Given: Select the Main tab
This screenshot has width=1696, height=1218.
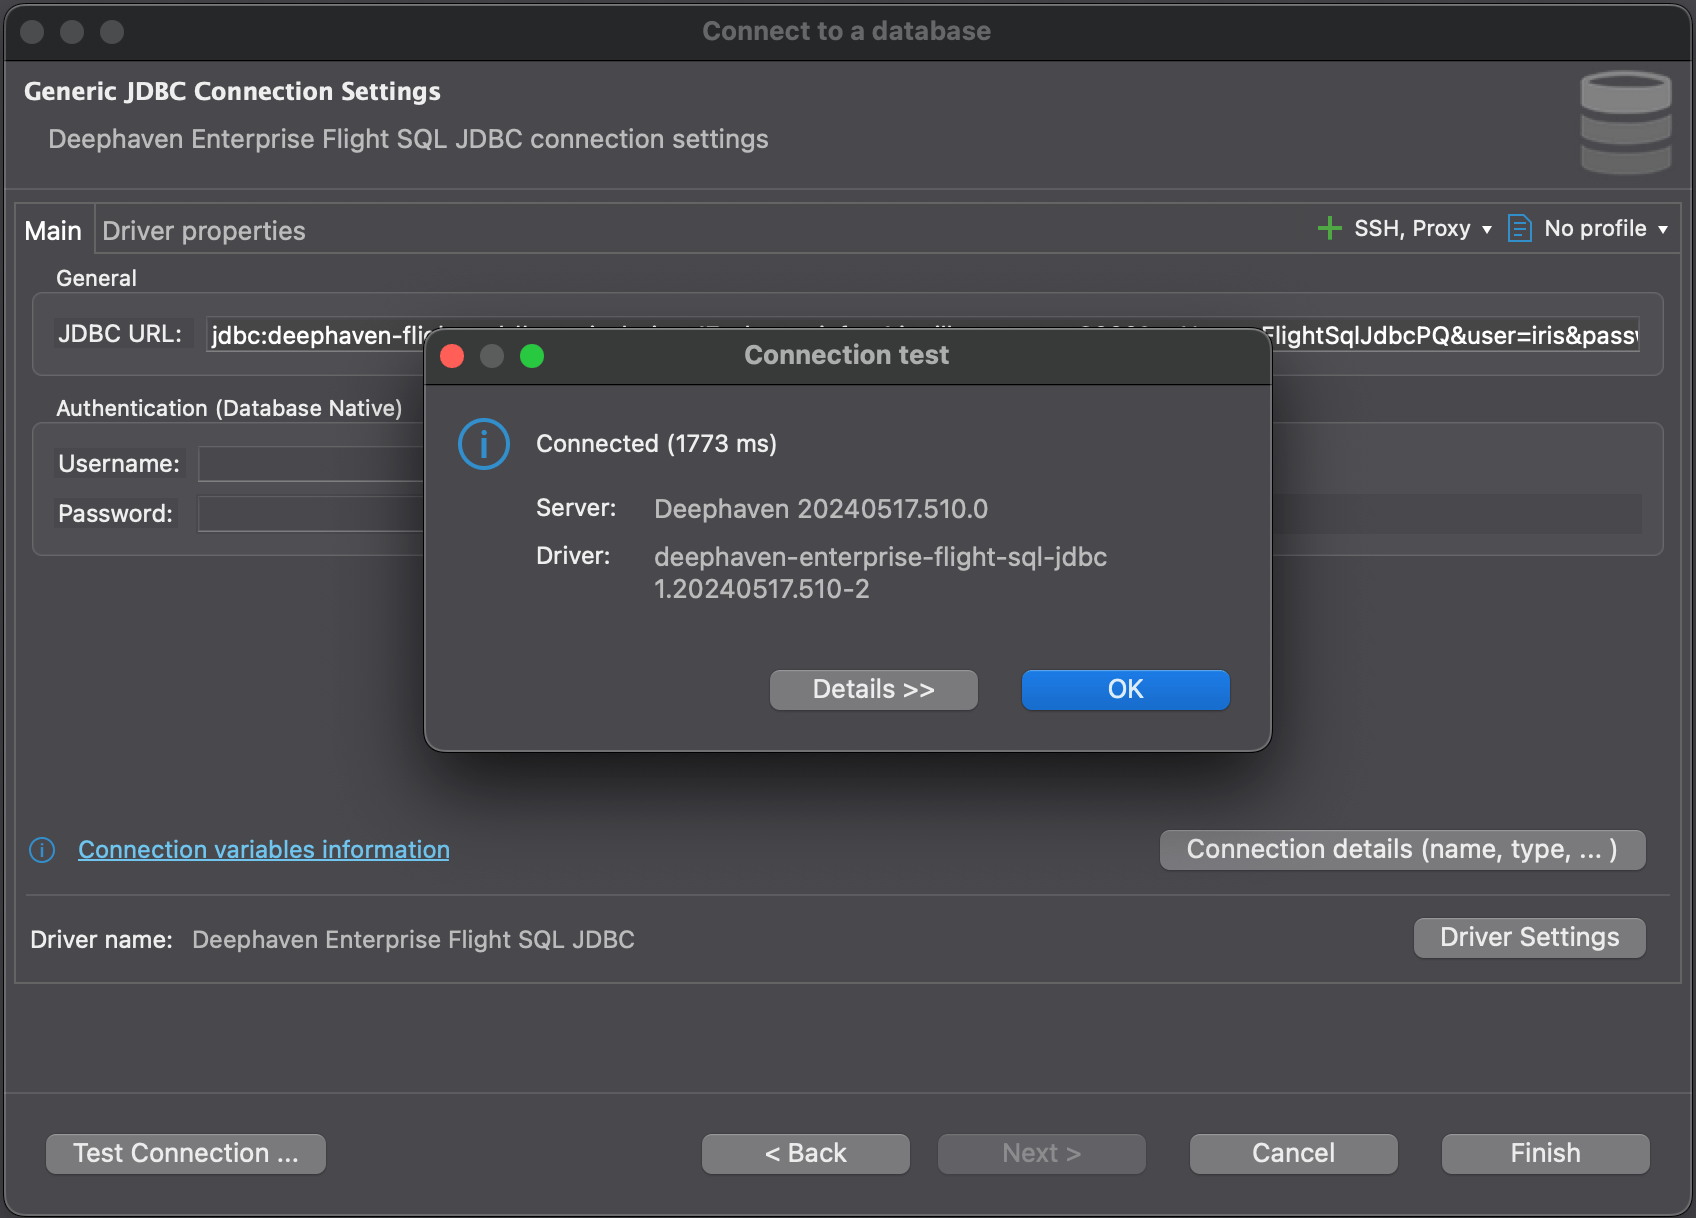Looking at the screenshot, I should point(53,231).
